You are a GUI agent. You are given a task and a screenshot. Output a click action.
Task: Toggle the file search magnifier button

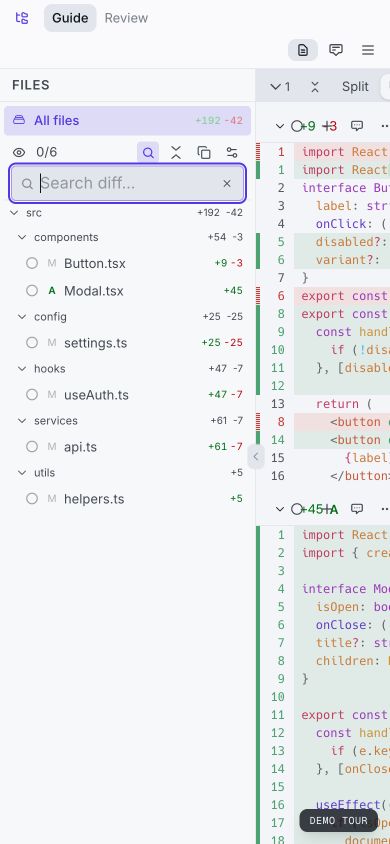point(148,153)
